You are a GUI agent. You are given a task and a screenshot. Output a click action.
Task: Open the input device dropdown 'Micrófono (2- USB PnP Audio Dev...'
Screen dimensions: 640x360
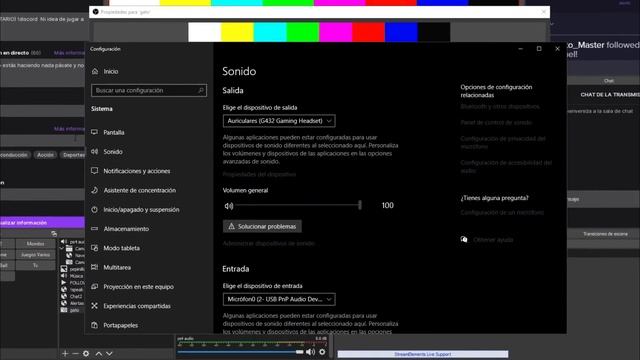coord(279,299)
